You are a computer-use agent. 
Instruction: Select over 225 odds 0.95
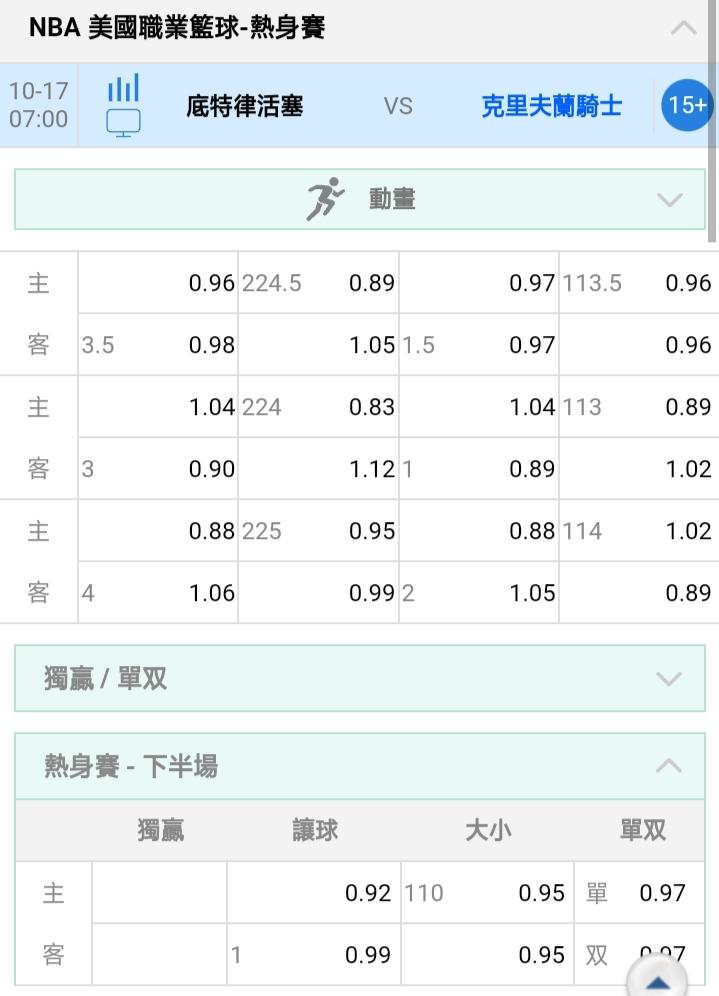(319, 530)
